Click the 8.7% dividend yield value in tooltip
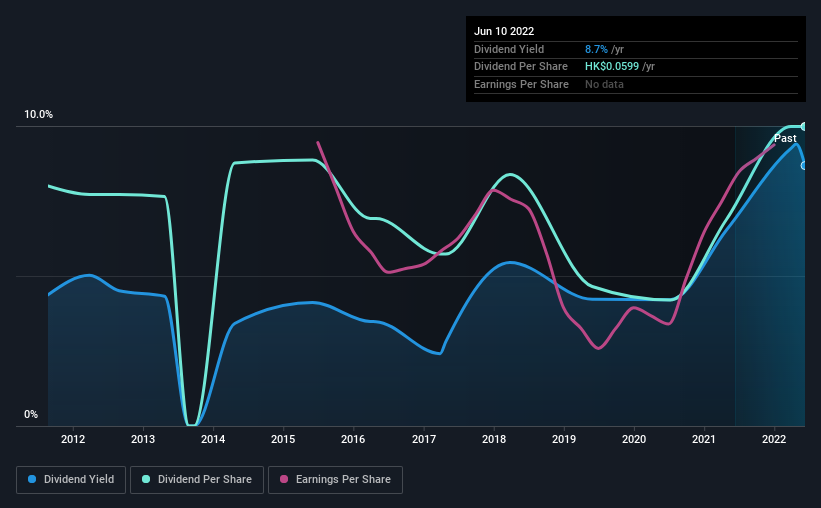Viewport: 821px width, 508px height. [x=596, y=49]
